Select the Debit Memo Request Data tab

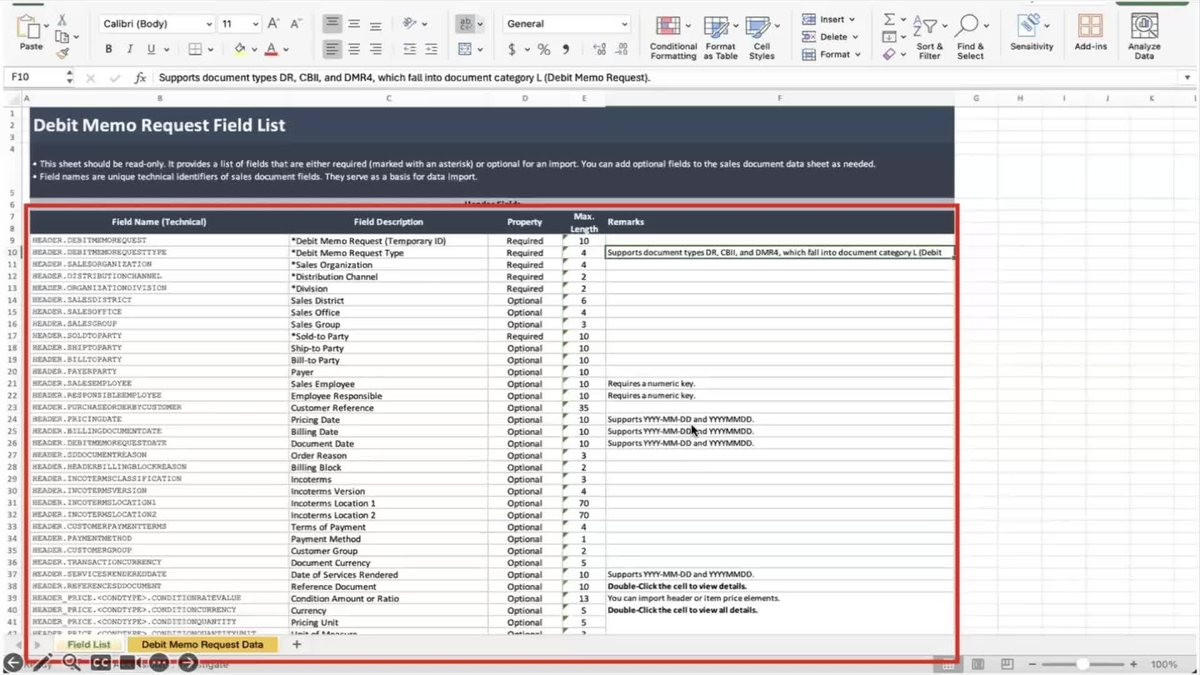point(203,644)
